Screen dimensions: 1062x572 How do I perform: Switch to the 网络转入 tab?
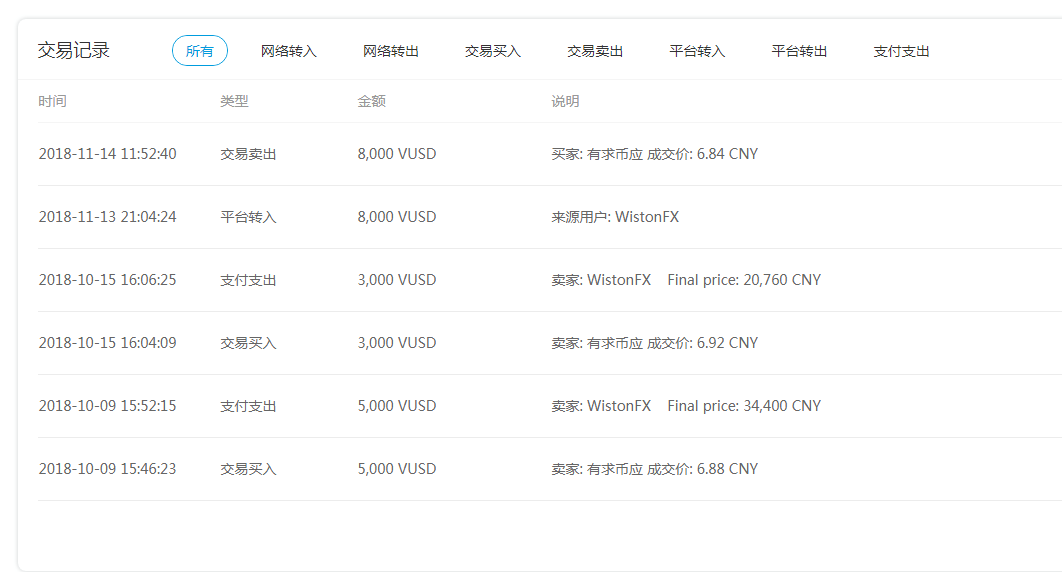(288, 51)
